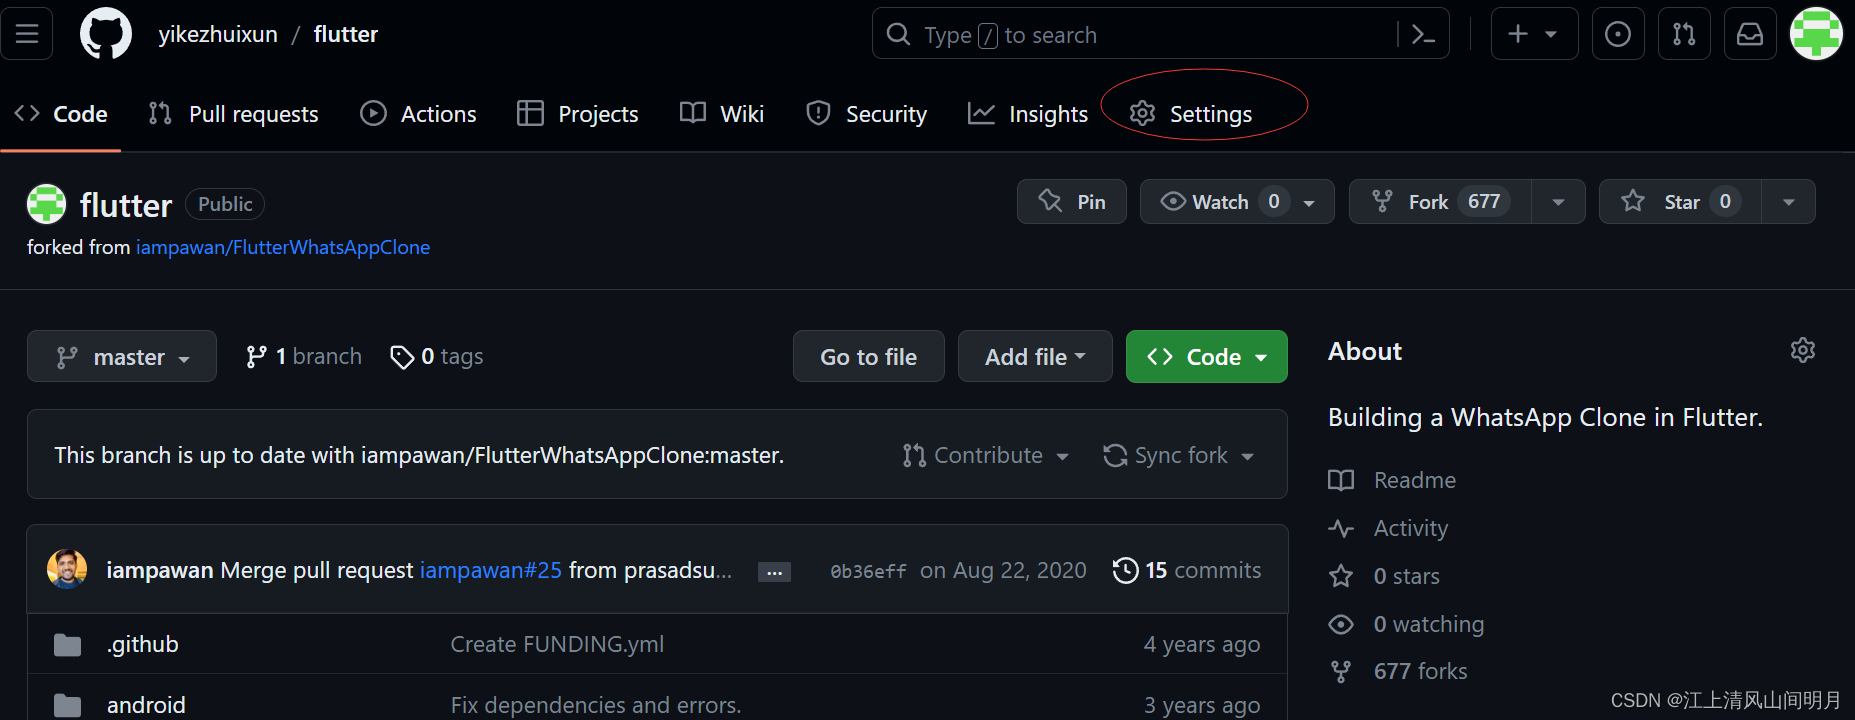Click the Go to file button

click(868, 356)
